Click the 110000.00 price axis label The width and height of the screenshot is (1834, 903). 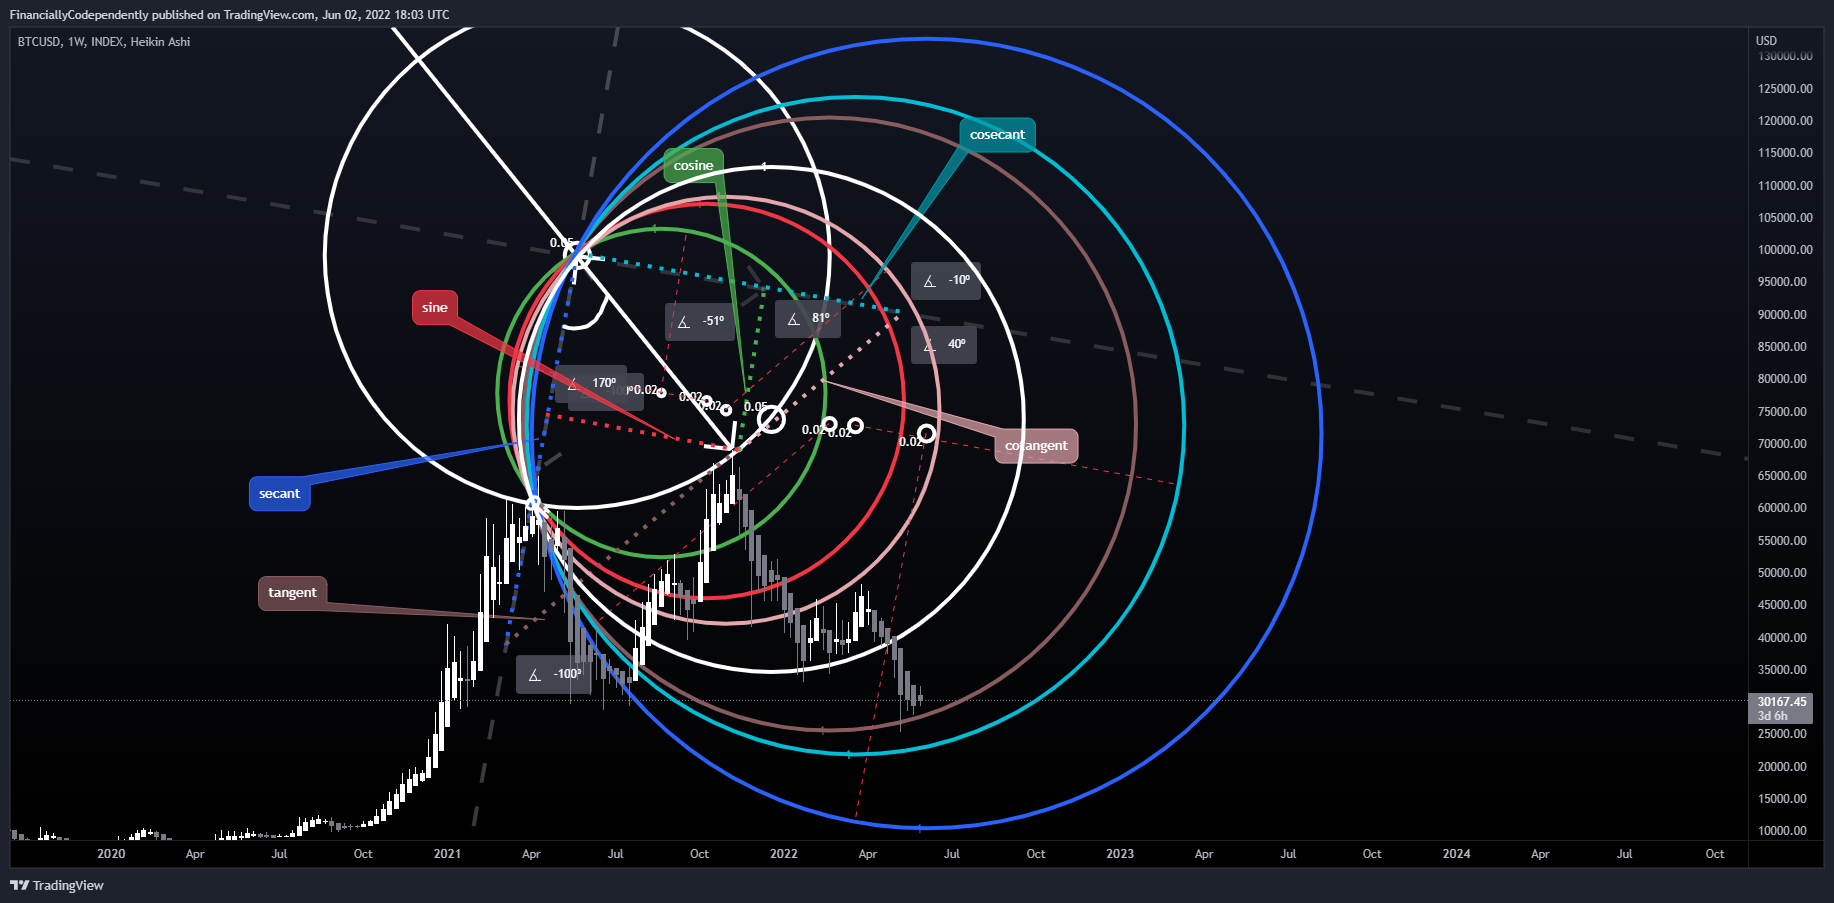click(x=1785, y=186)
